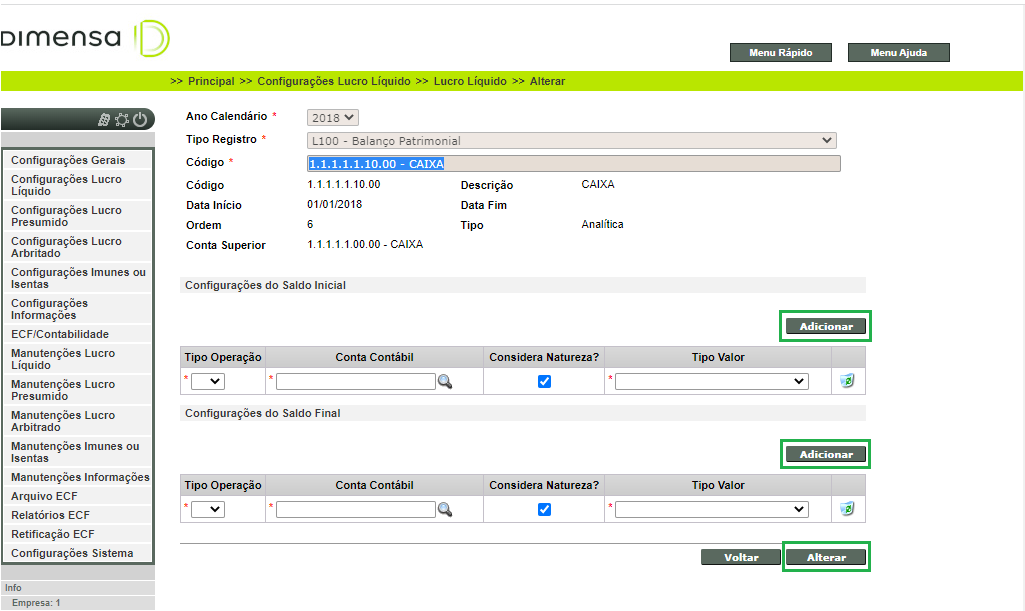Click the green refresh folder icon in Saldo Final row
The image size is (1025, 611).
(847, 509)
